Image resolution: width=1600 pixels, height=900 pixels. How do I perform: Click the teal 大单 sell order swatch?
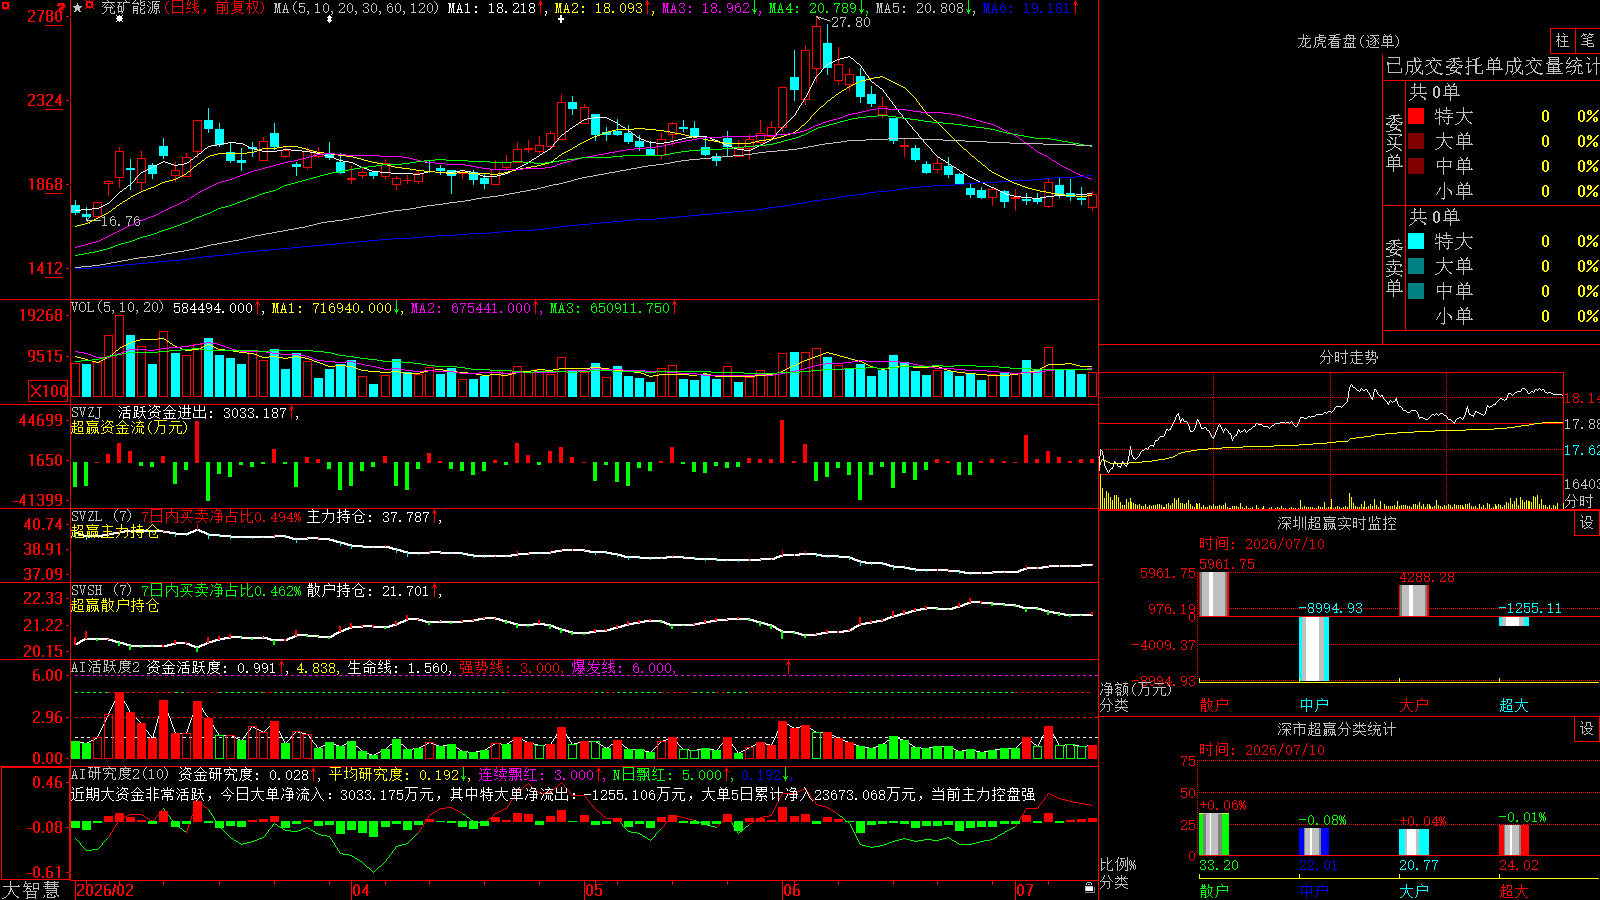[x=1416, y=266]
